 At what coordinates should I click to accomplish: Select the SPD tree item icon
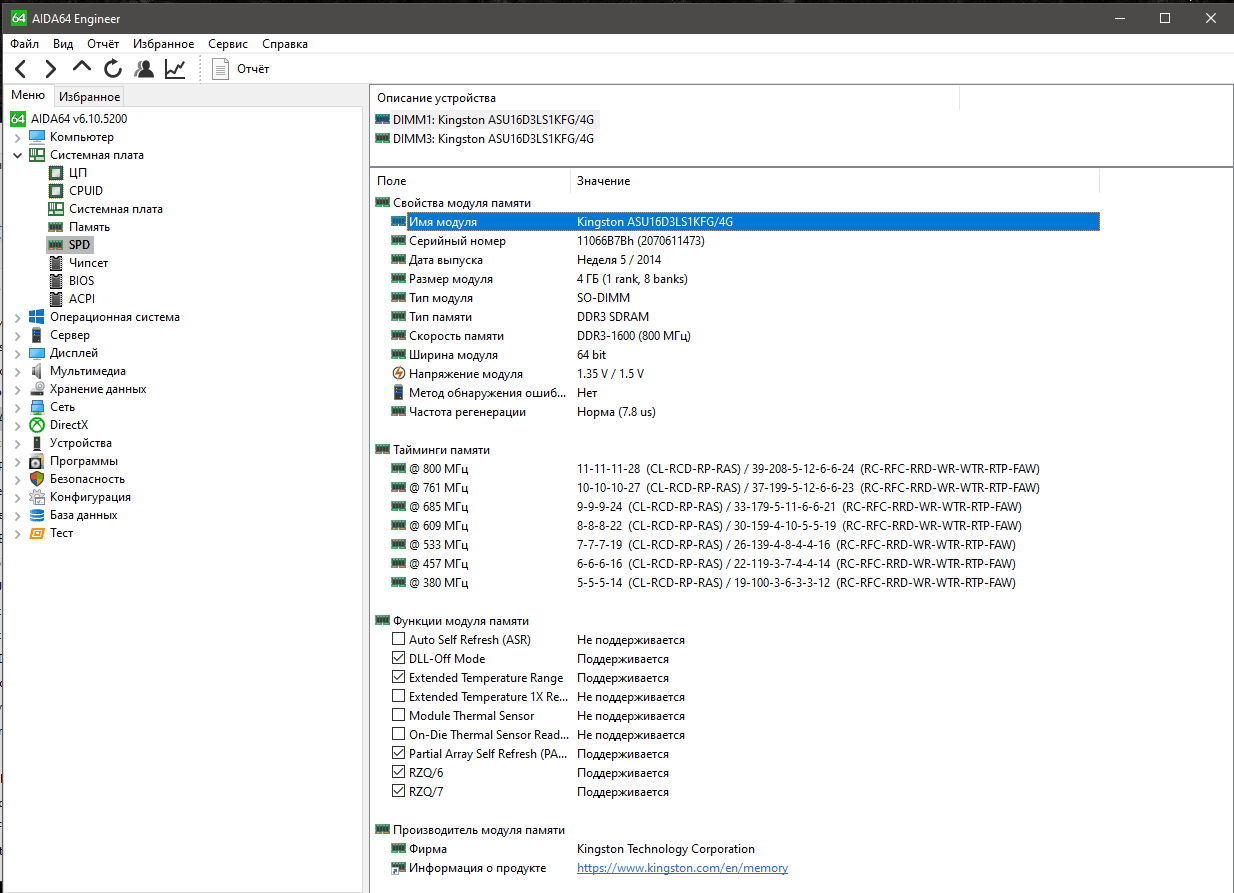(56, 245)
